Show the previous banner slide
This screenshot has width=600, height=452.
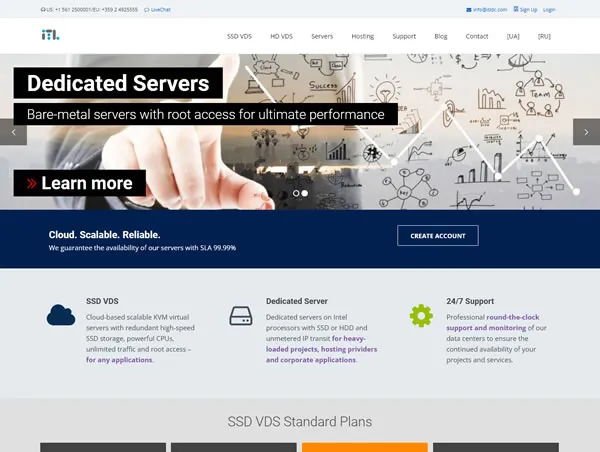click(x=13, y=132)
